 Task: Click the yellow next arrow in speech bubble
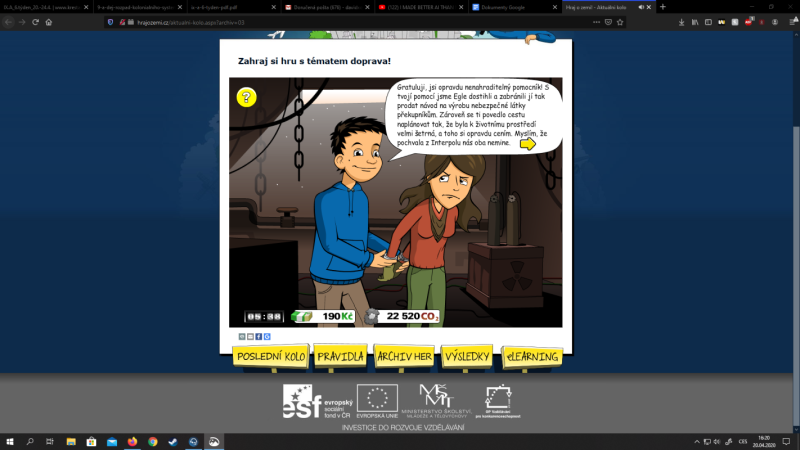528,144
